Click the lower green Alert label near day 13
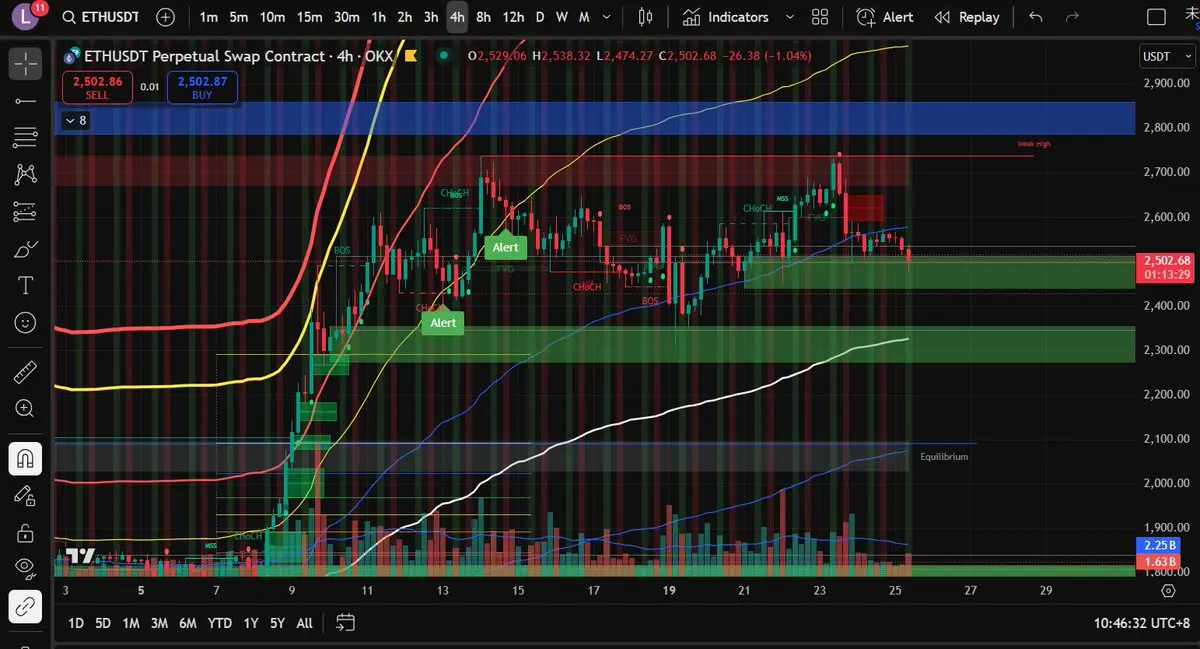Image resolution: width=1200 pixels, height=649 pixels. pyautogui.click(x=443, y=322)
